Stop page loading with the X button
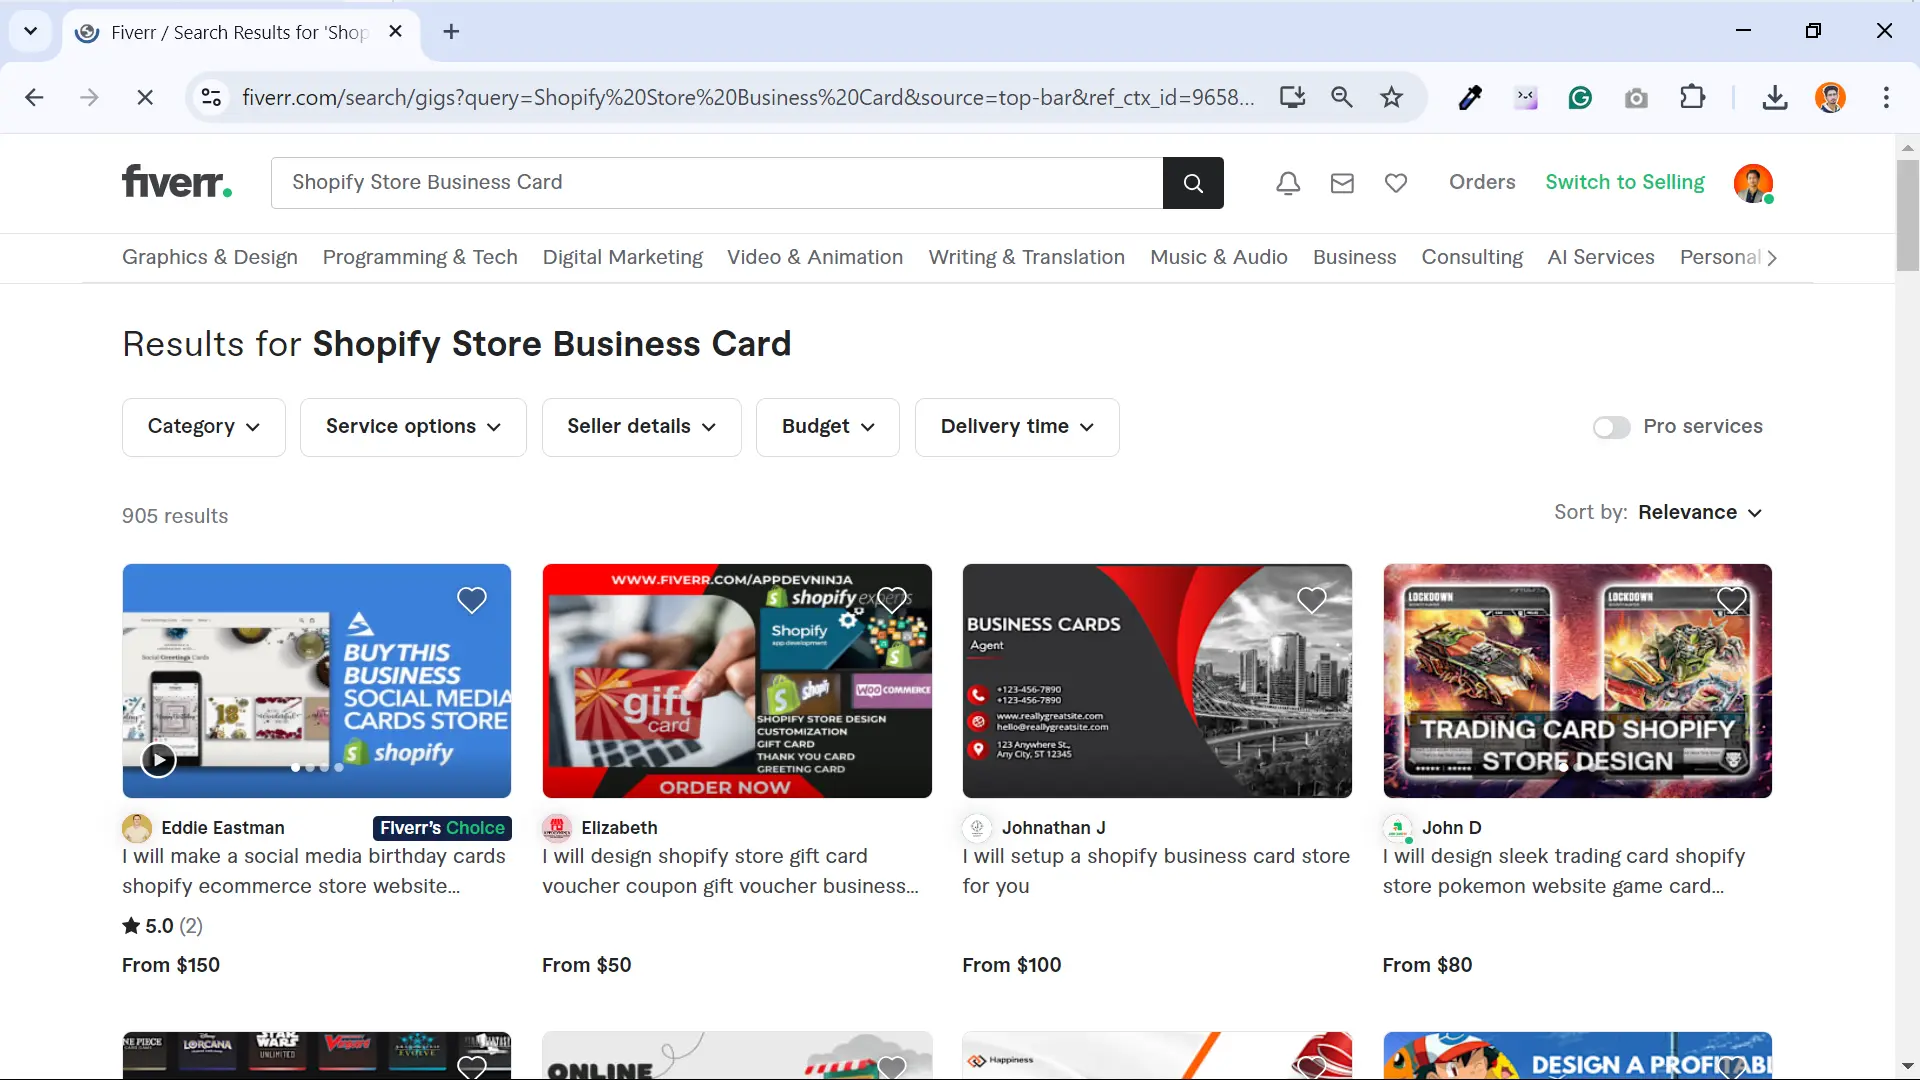1920x1080 pixels. click(x=145, y=97)
